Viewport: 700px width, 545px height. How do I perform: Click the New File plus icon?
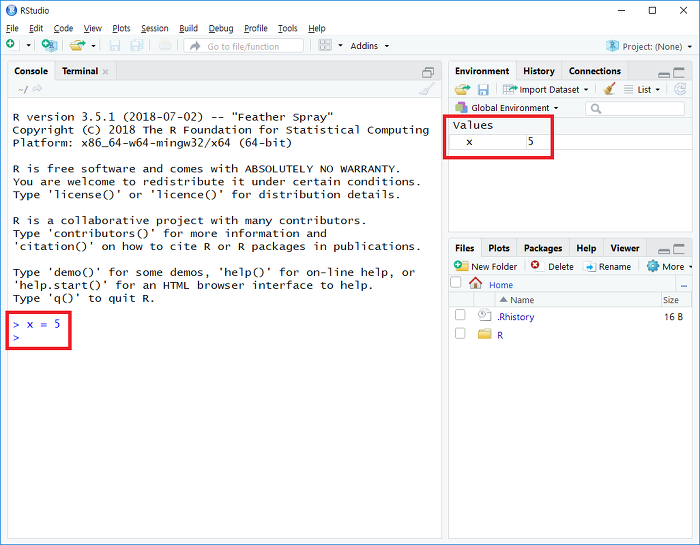click(x=10, y=45)
